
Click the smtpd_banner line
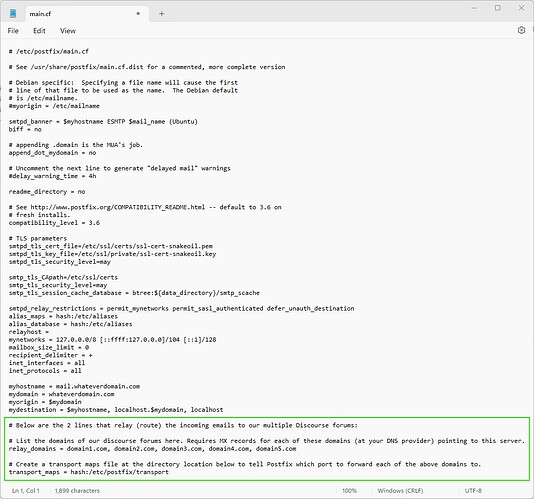pos(103,122)
